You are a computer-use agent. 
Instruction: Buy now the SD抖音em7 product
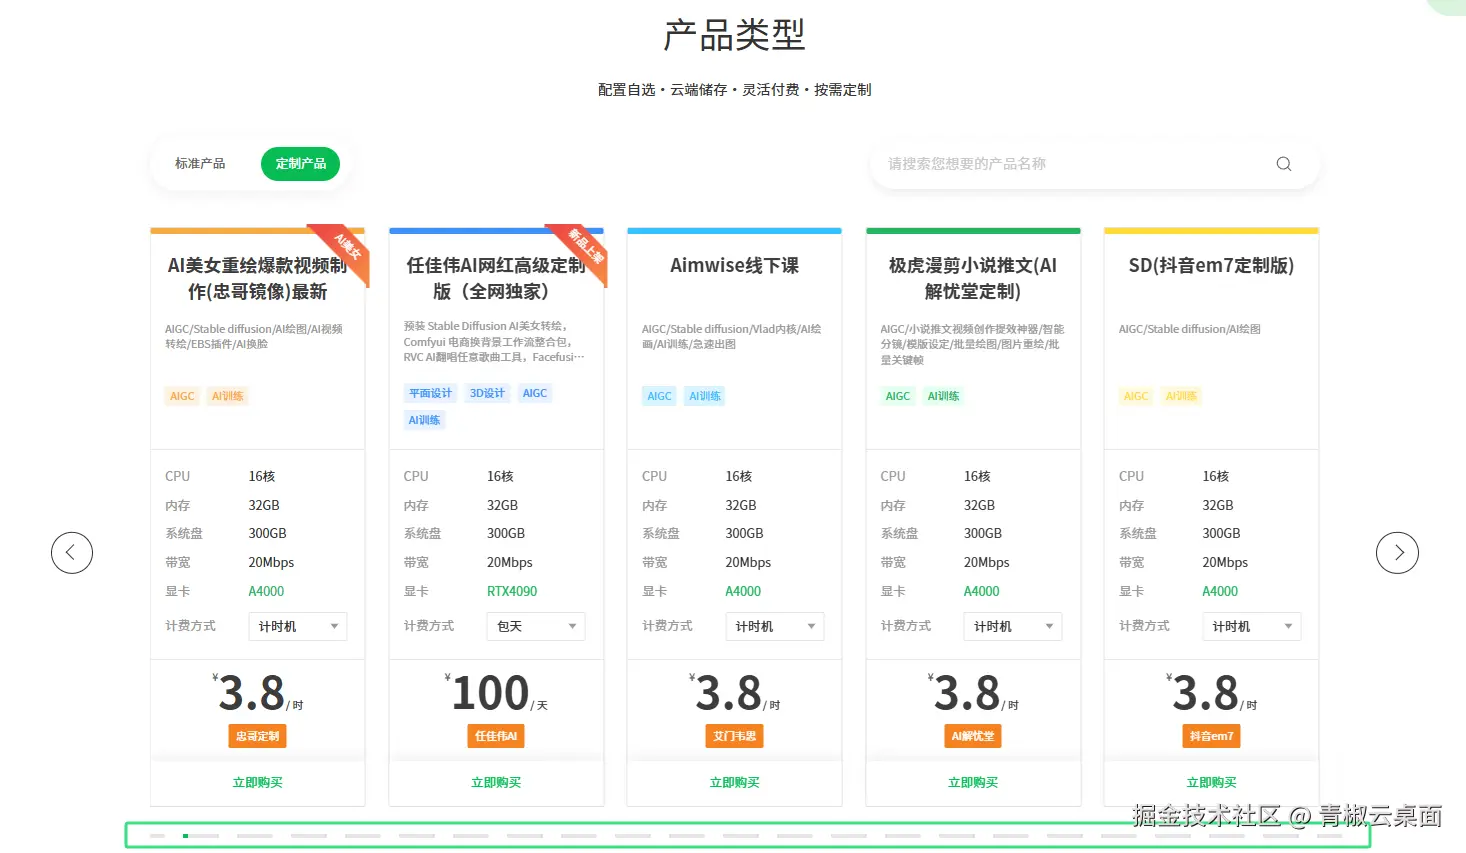[1212, 783]
